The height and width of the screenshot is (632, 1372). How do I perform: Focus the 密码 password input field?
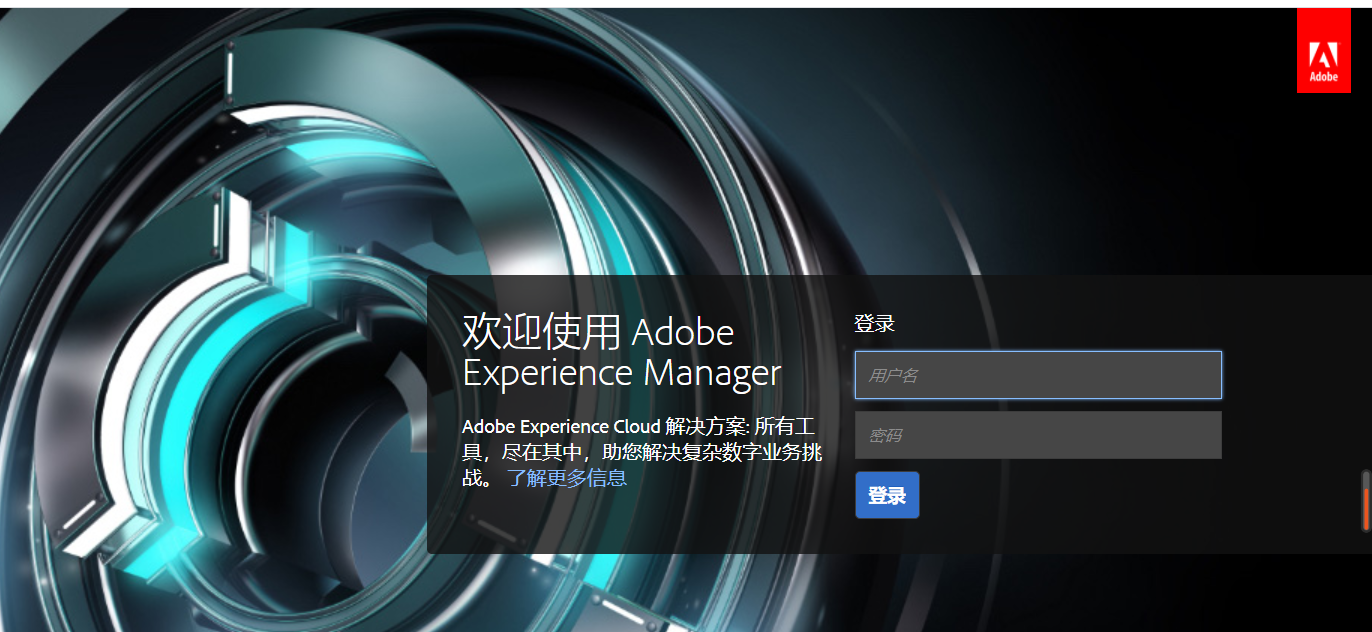click(1038, 435)
